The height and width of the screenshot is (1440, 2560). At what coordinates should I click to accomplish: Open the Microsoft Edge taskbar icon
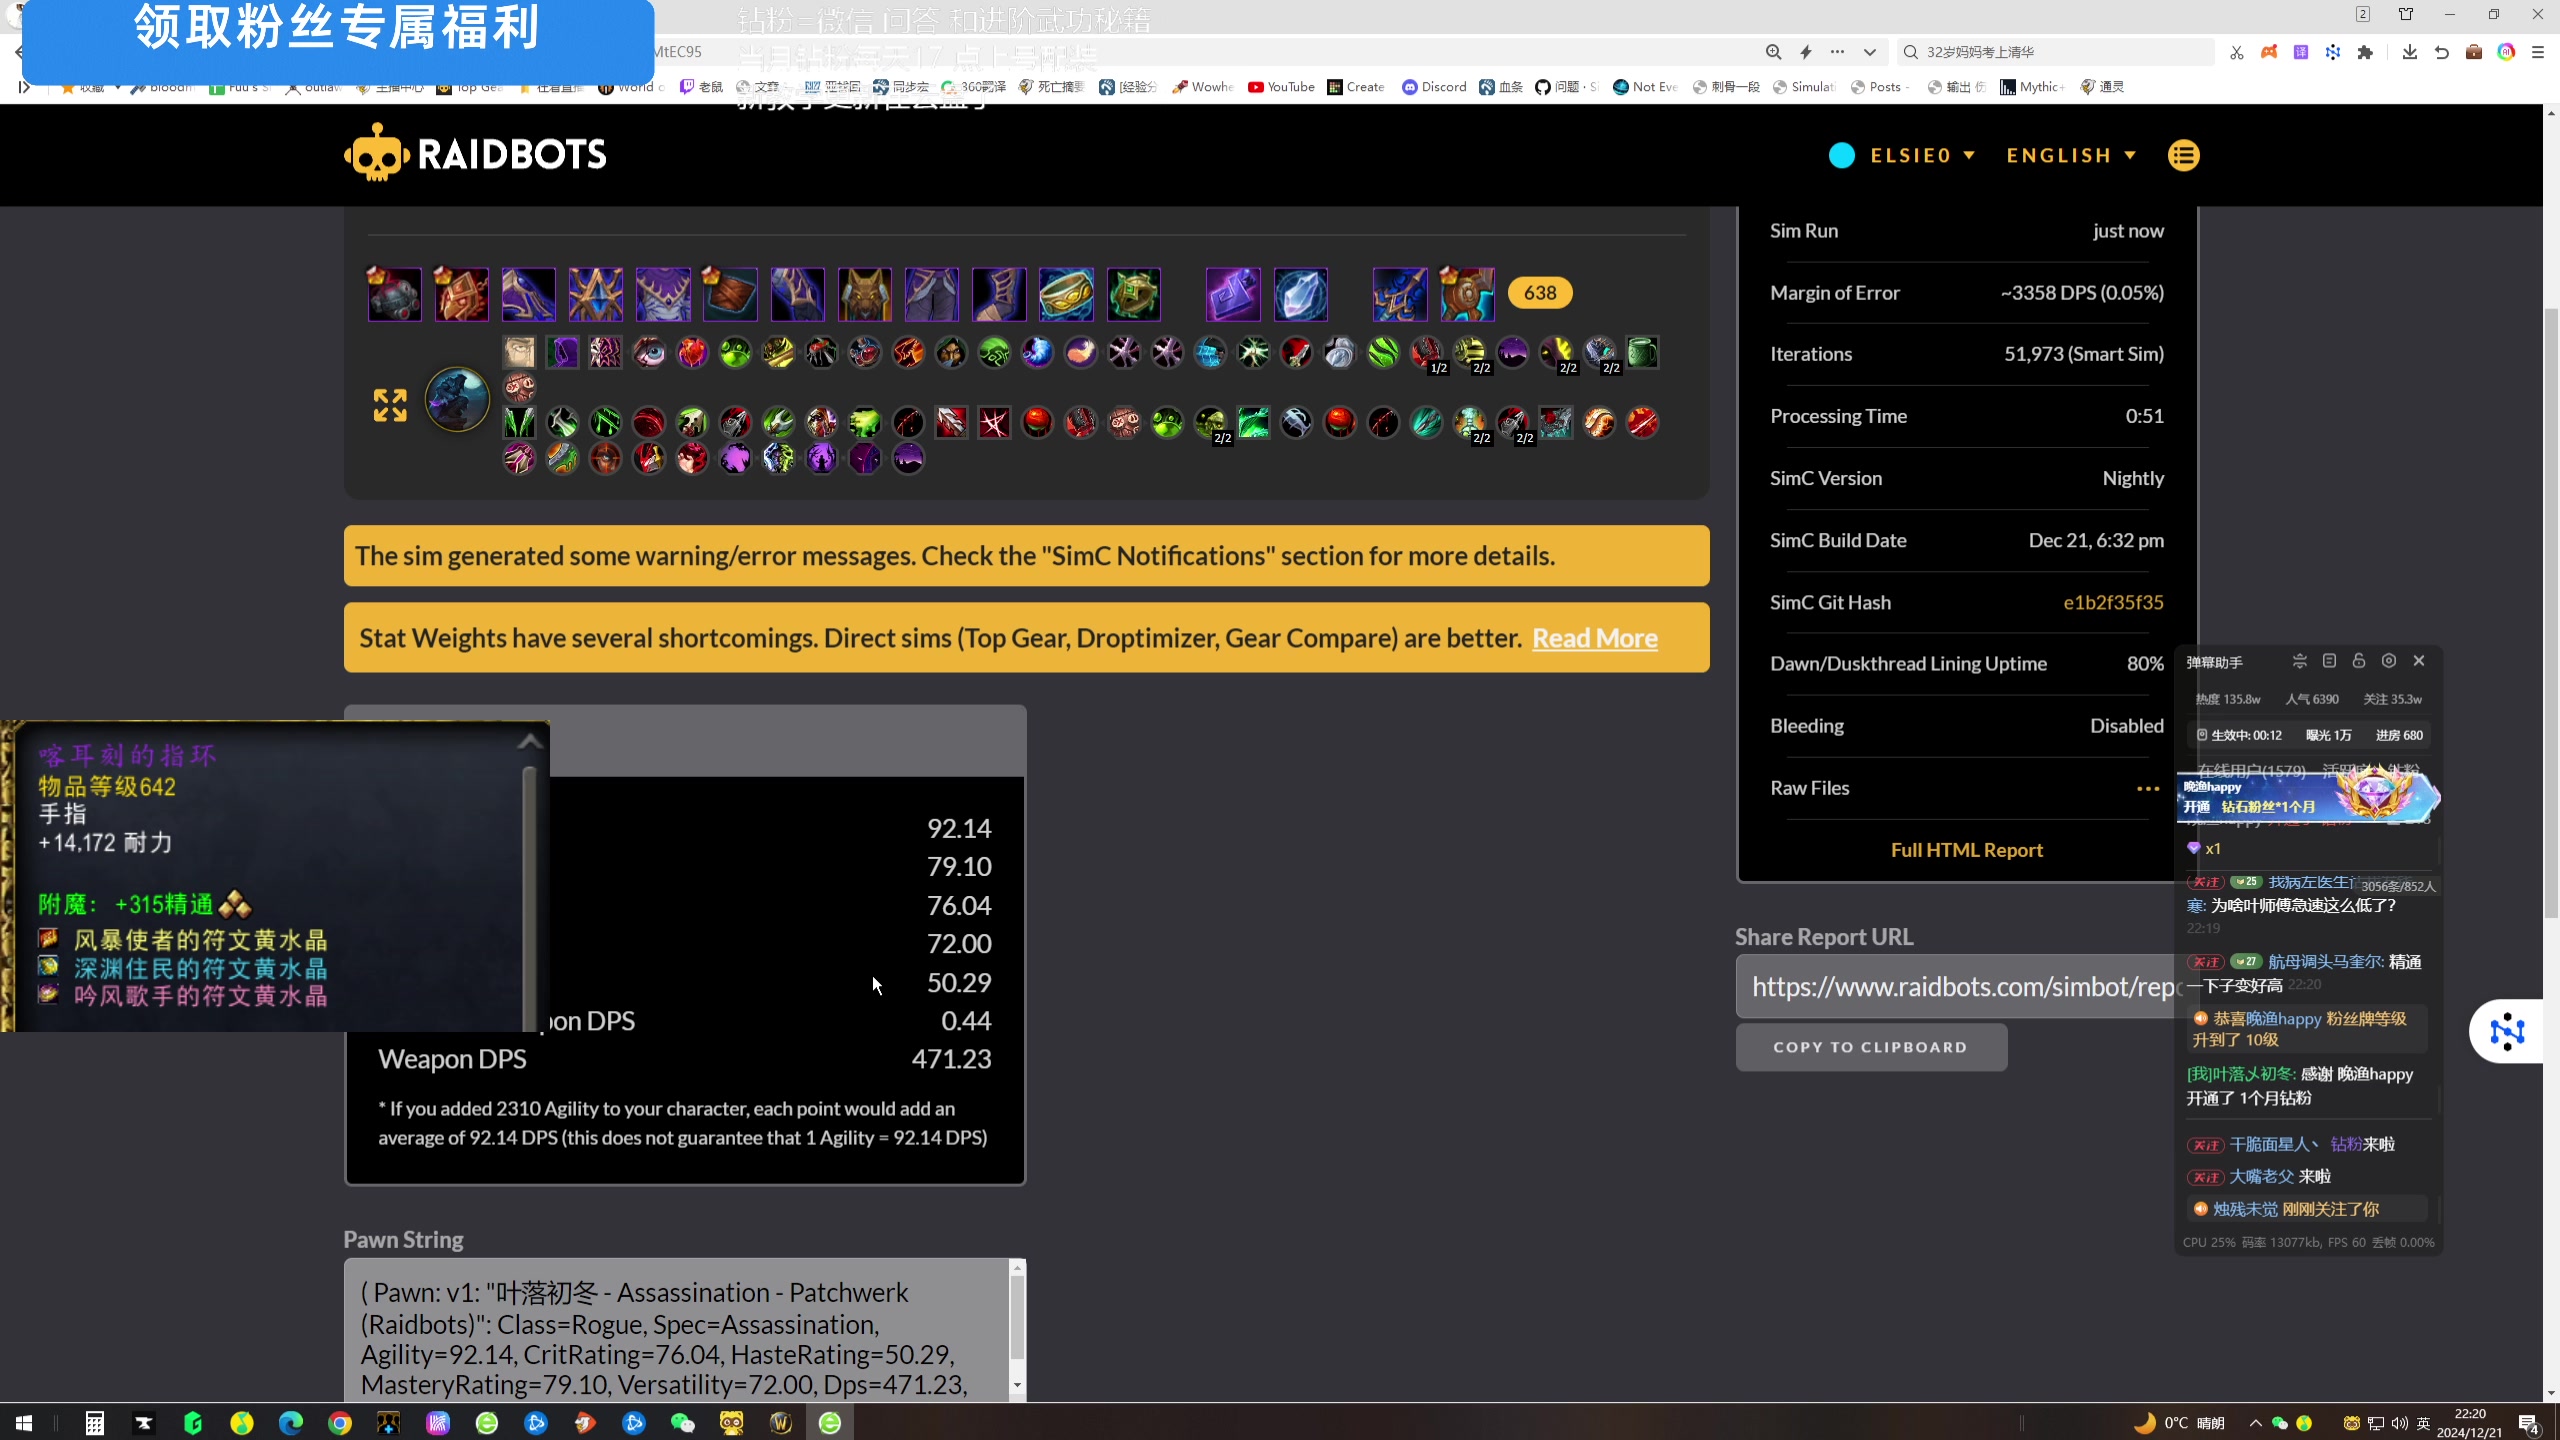coord(291,1422)
